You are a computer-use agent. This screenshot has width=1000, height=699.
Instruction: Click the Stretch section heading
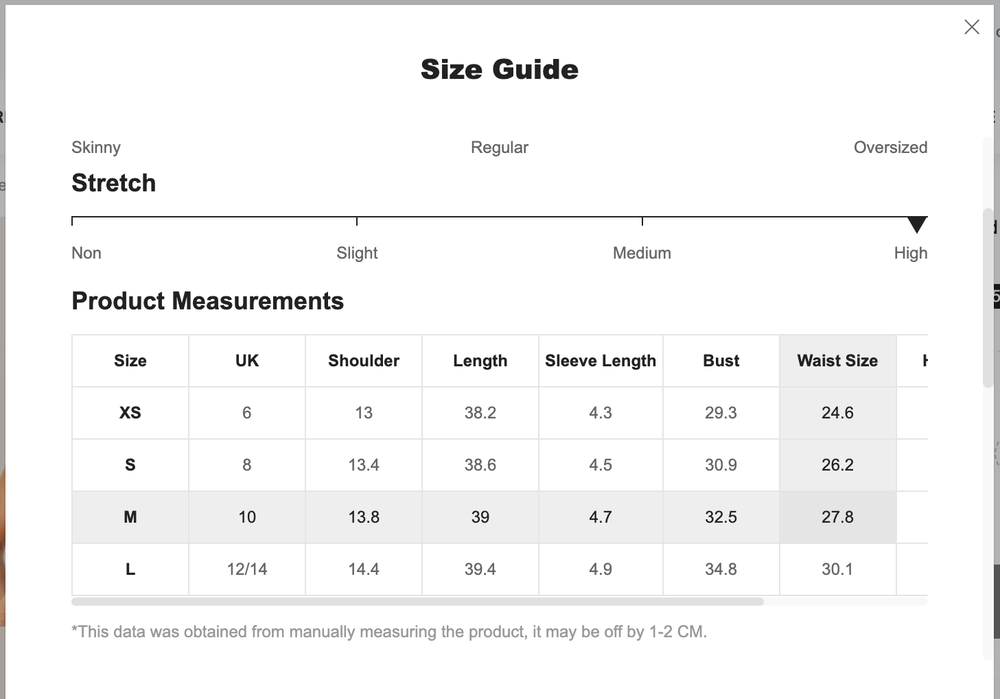pyautogui.click(x=113, y=183)
